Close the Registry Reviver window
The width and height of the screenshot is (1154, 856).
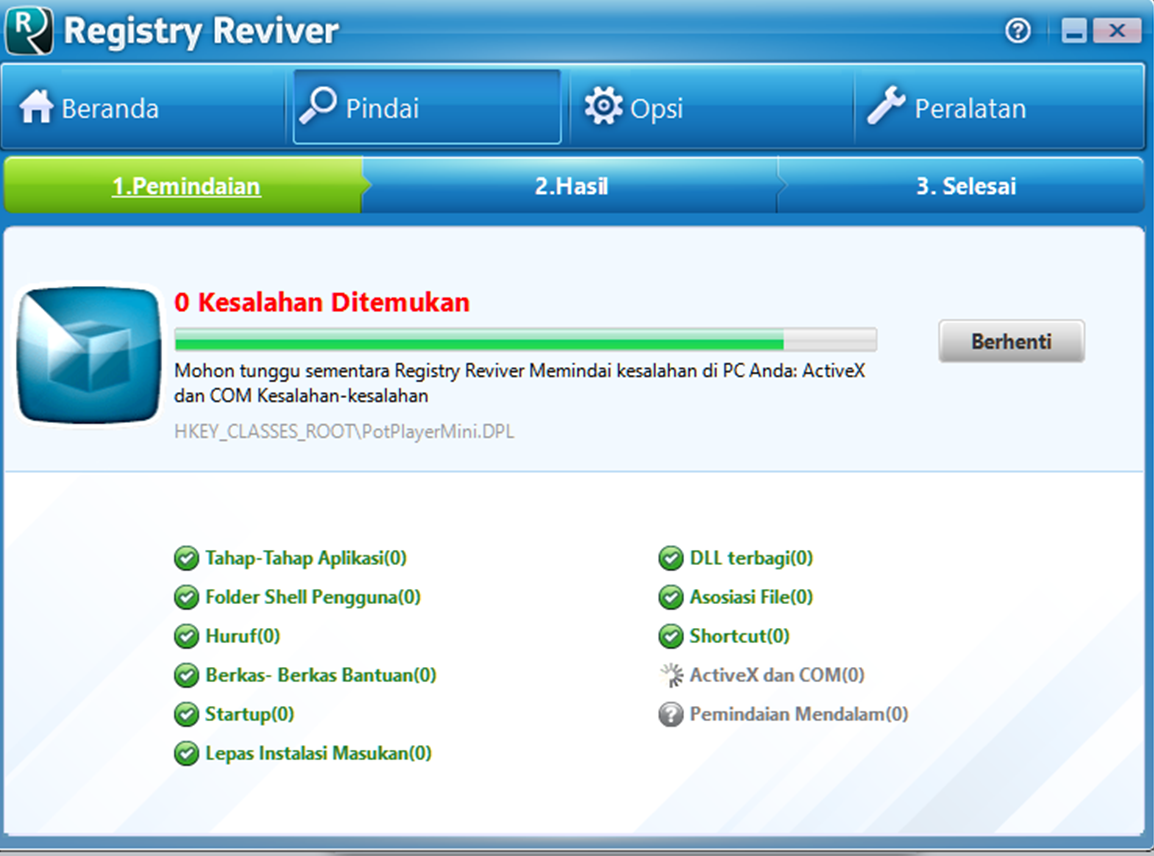coord(1116,31)
